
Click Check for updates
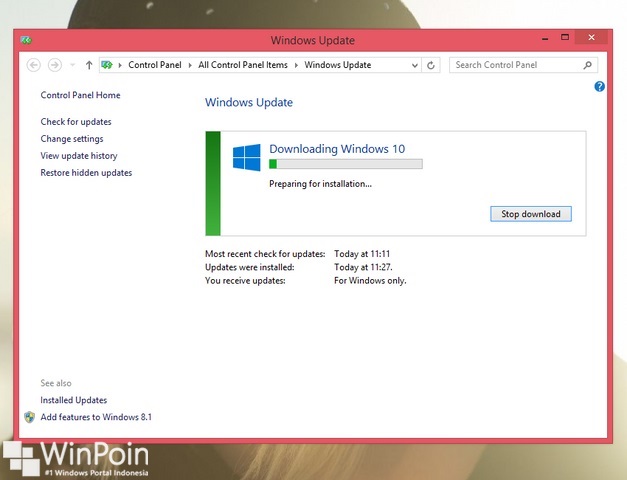coord(76,122)
